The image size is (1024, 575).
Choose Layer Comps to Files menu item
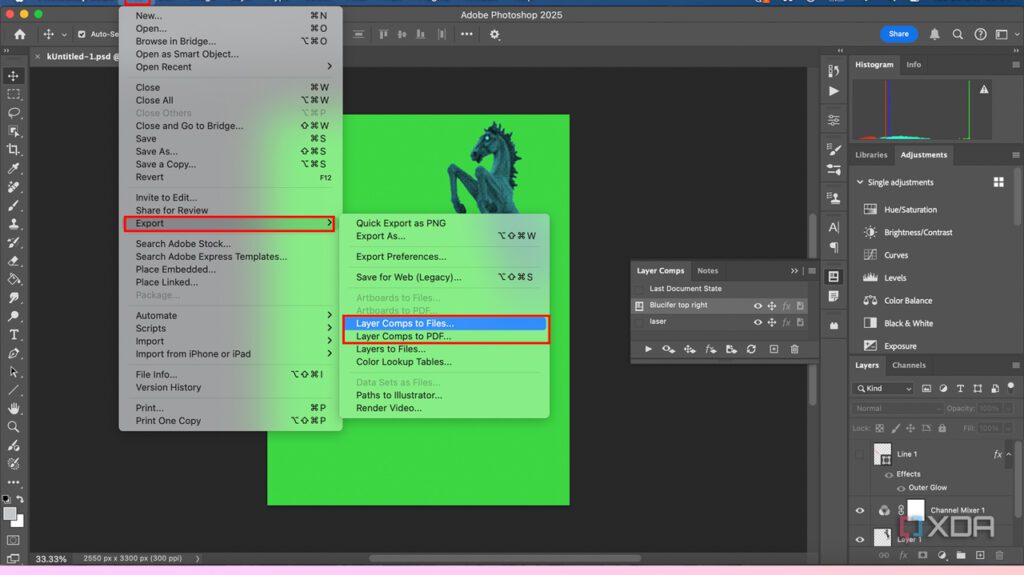(445, 323)
